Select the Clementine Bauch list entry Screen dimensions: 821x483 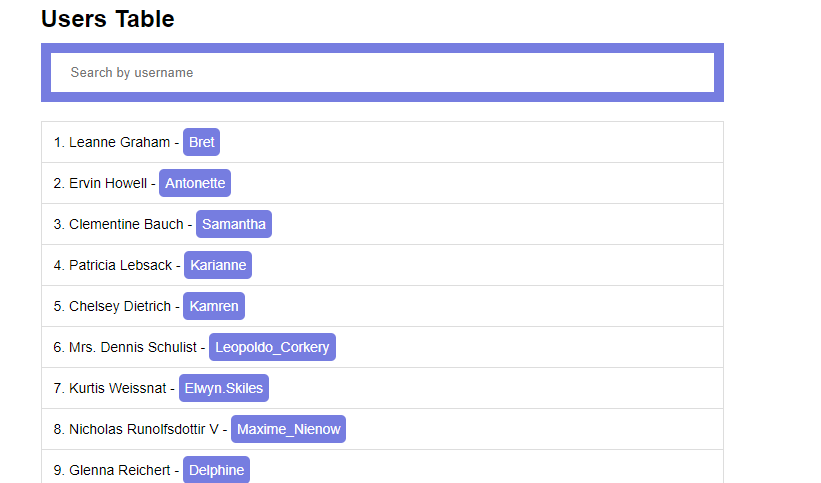coord(126,224)
